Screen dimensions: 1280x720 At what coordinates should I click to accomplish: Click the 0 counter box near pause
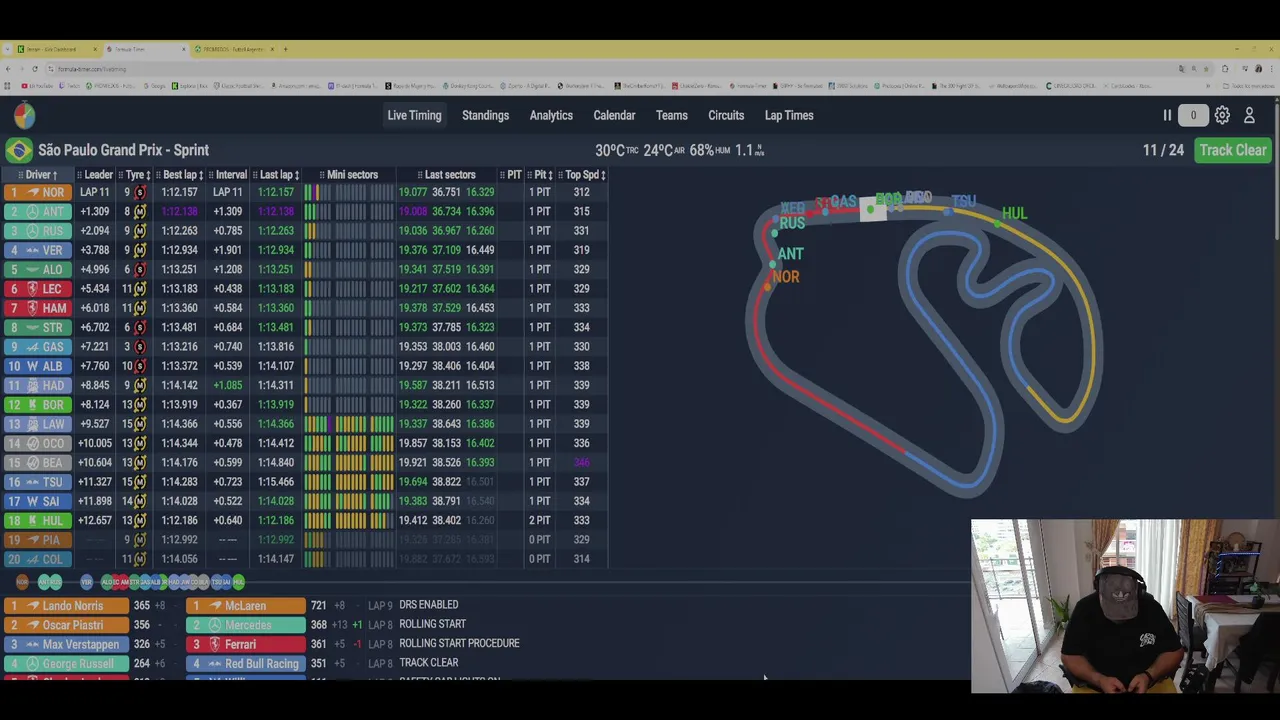1193,115
